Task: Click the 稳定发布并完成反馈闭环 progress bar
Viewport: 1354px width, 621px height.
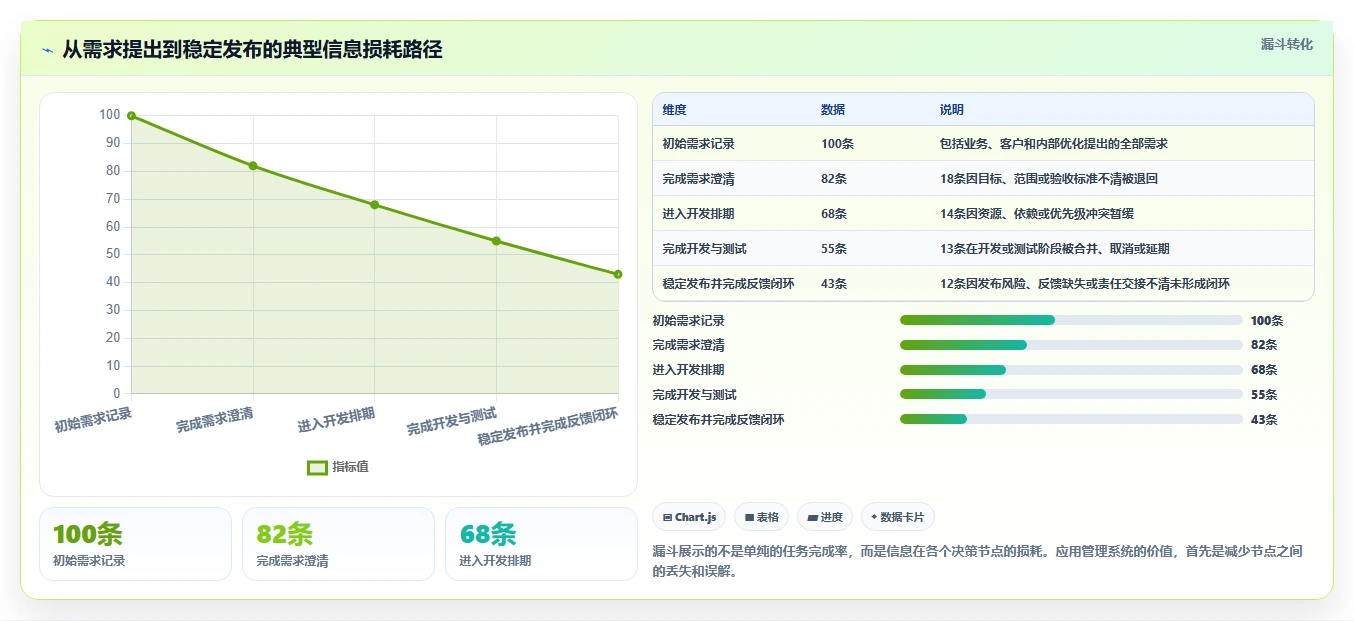Action: (x=1071, y=419)
